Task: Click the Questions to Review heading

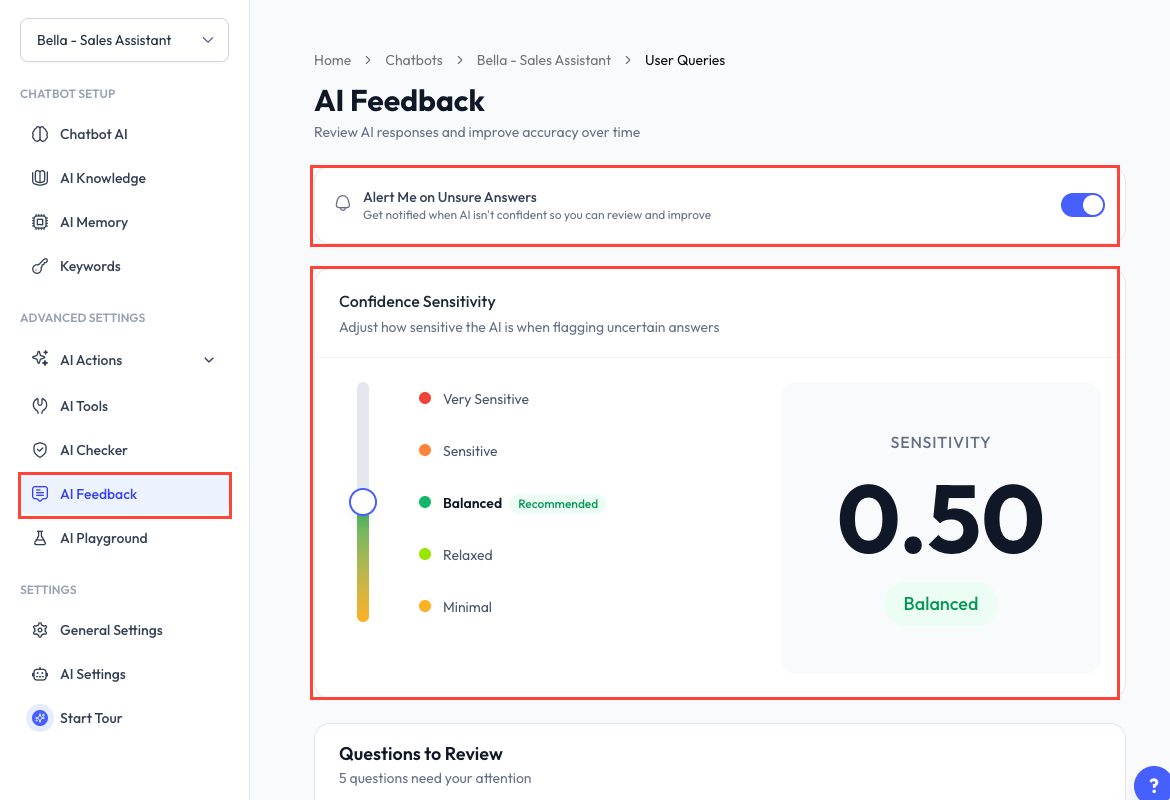Action: pos(421,754)
